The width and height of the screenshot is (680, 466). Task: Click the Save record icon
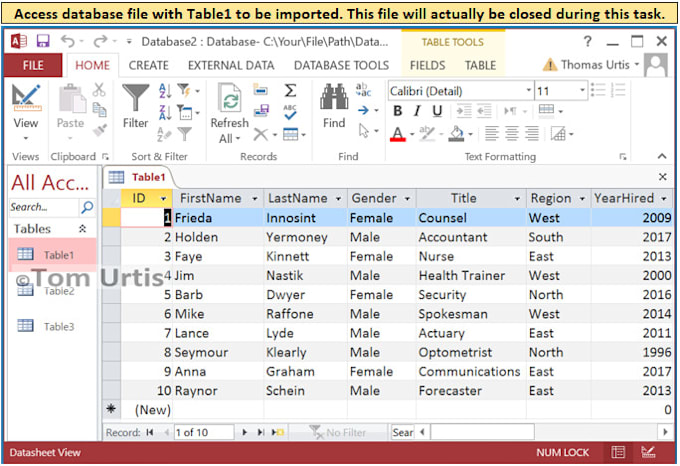click(x=262, y=111)
